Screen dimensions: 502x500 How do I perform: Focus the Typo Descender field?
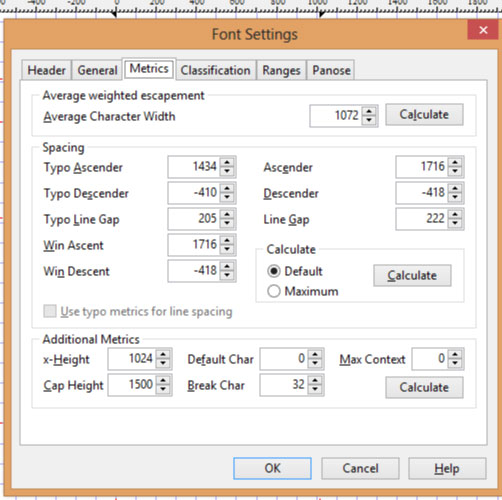[194, 193]
